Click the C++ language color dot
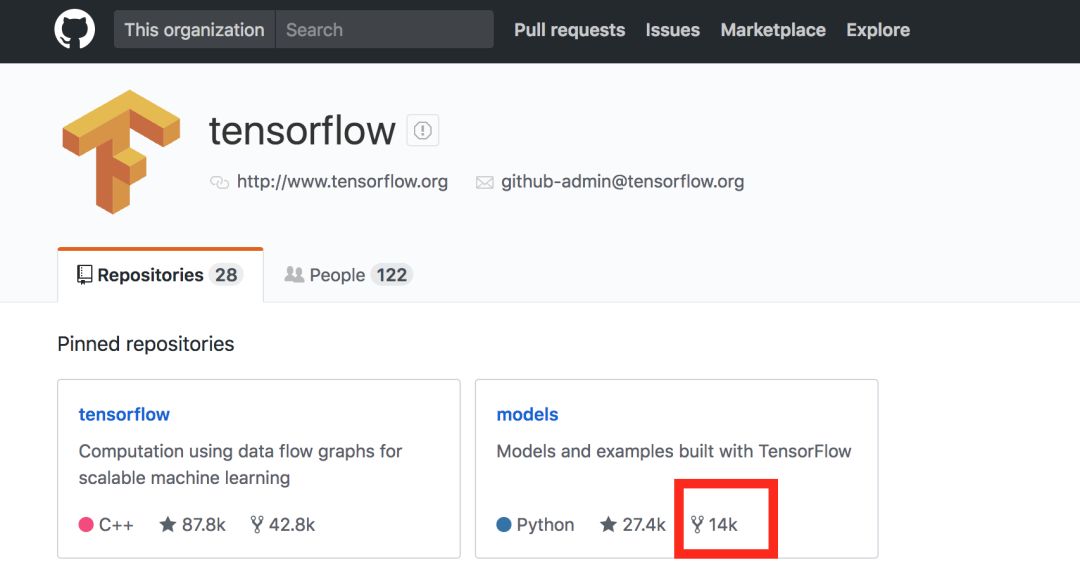 coord(86,525)
